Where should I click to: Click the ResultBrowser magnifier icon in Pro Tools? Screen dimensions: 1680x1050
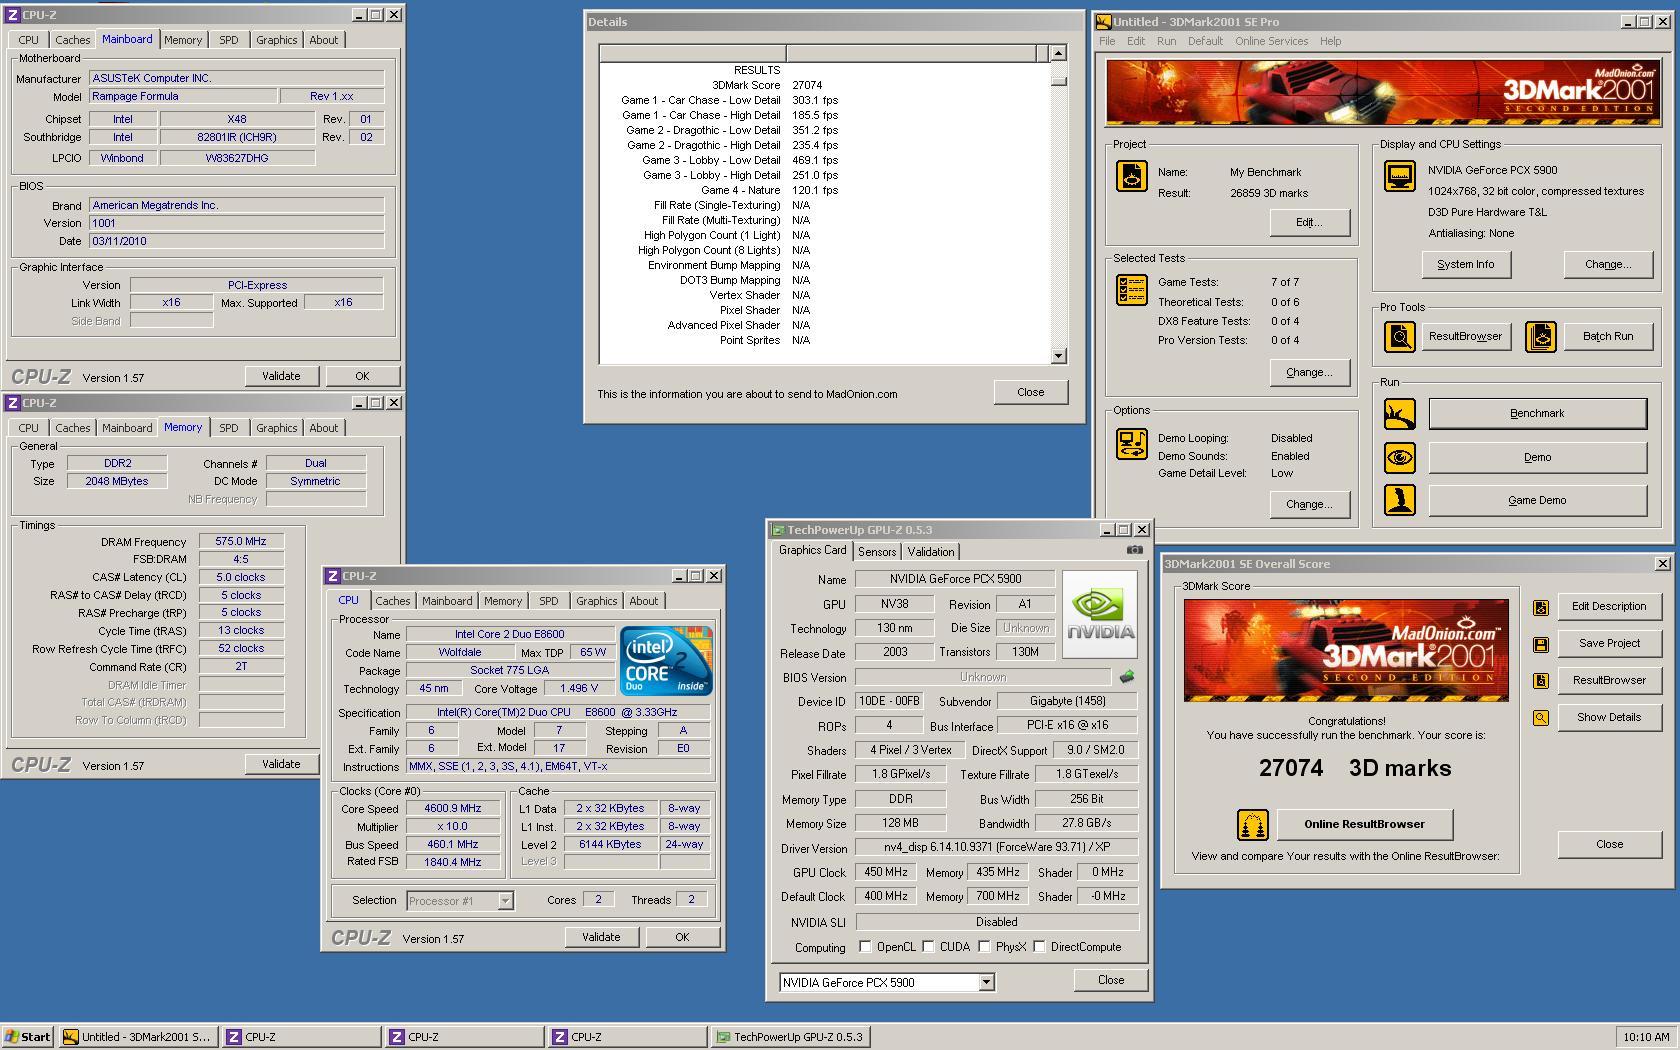point(1399,337)
